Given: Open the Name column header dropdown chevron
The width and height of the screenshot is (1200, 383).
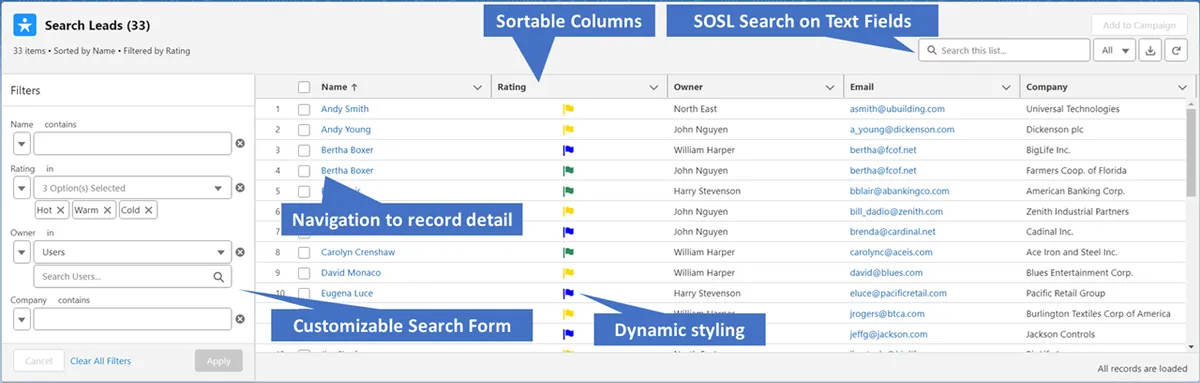Looking at the screenshot, I should coord(477,88).
